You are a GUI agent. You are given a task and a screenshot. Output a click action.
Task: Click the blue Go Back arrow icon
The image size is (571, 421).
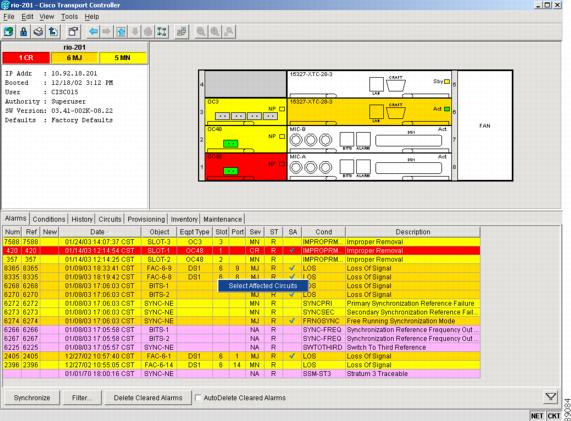coord(93,32)
